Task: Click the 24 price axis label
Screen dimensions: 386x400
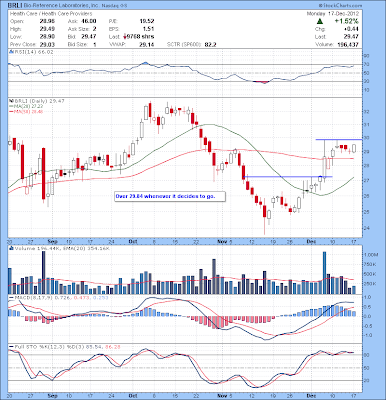Action: 366,228
